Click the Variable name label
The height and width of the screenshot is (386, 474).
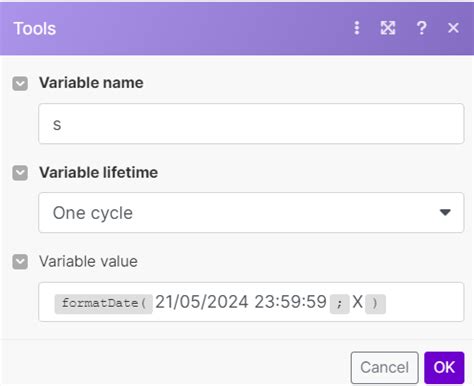tap(91, 83)
